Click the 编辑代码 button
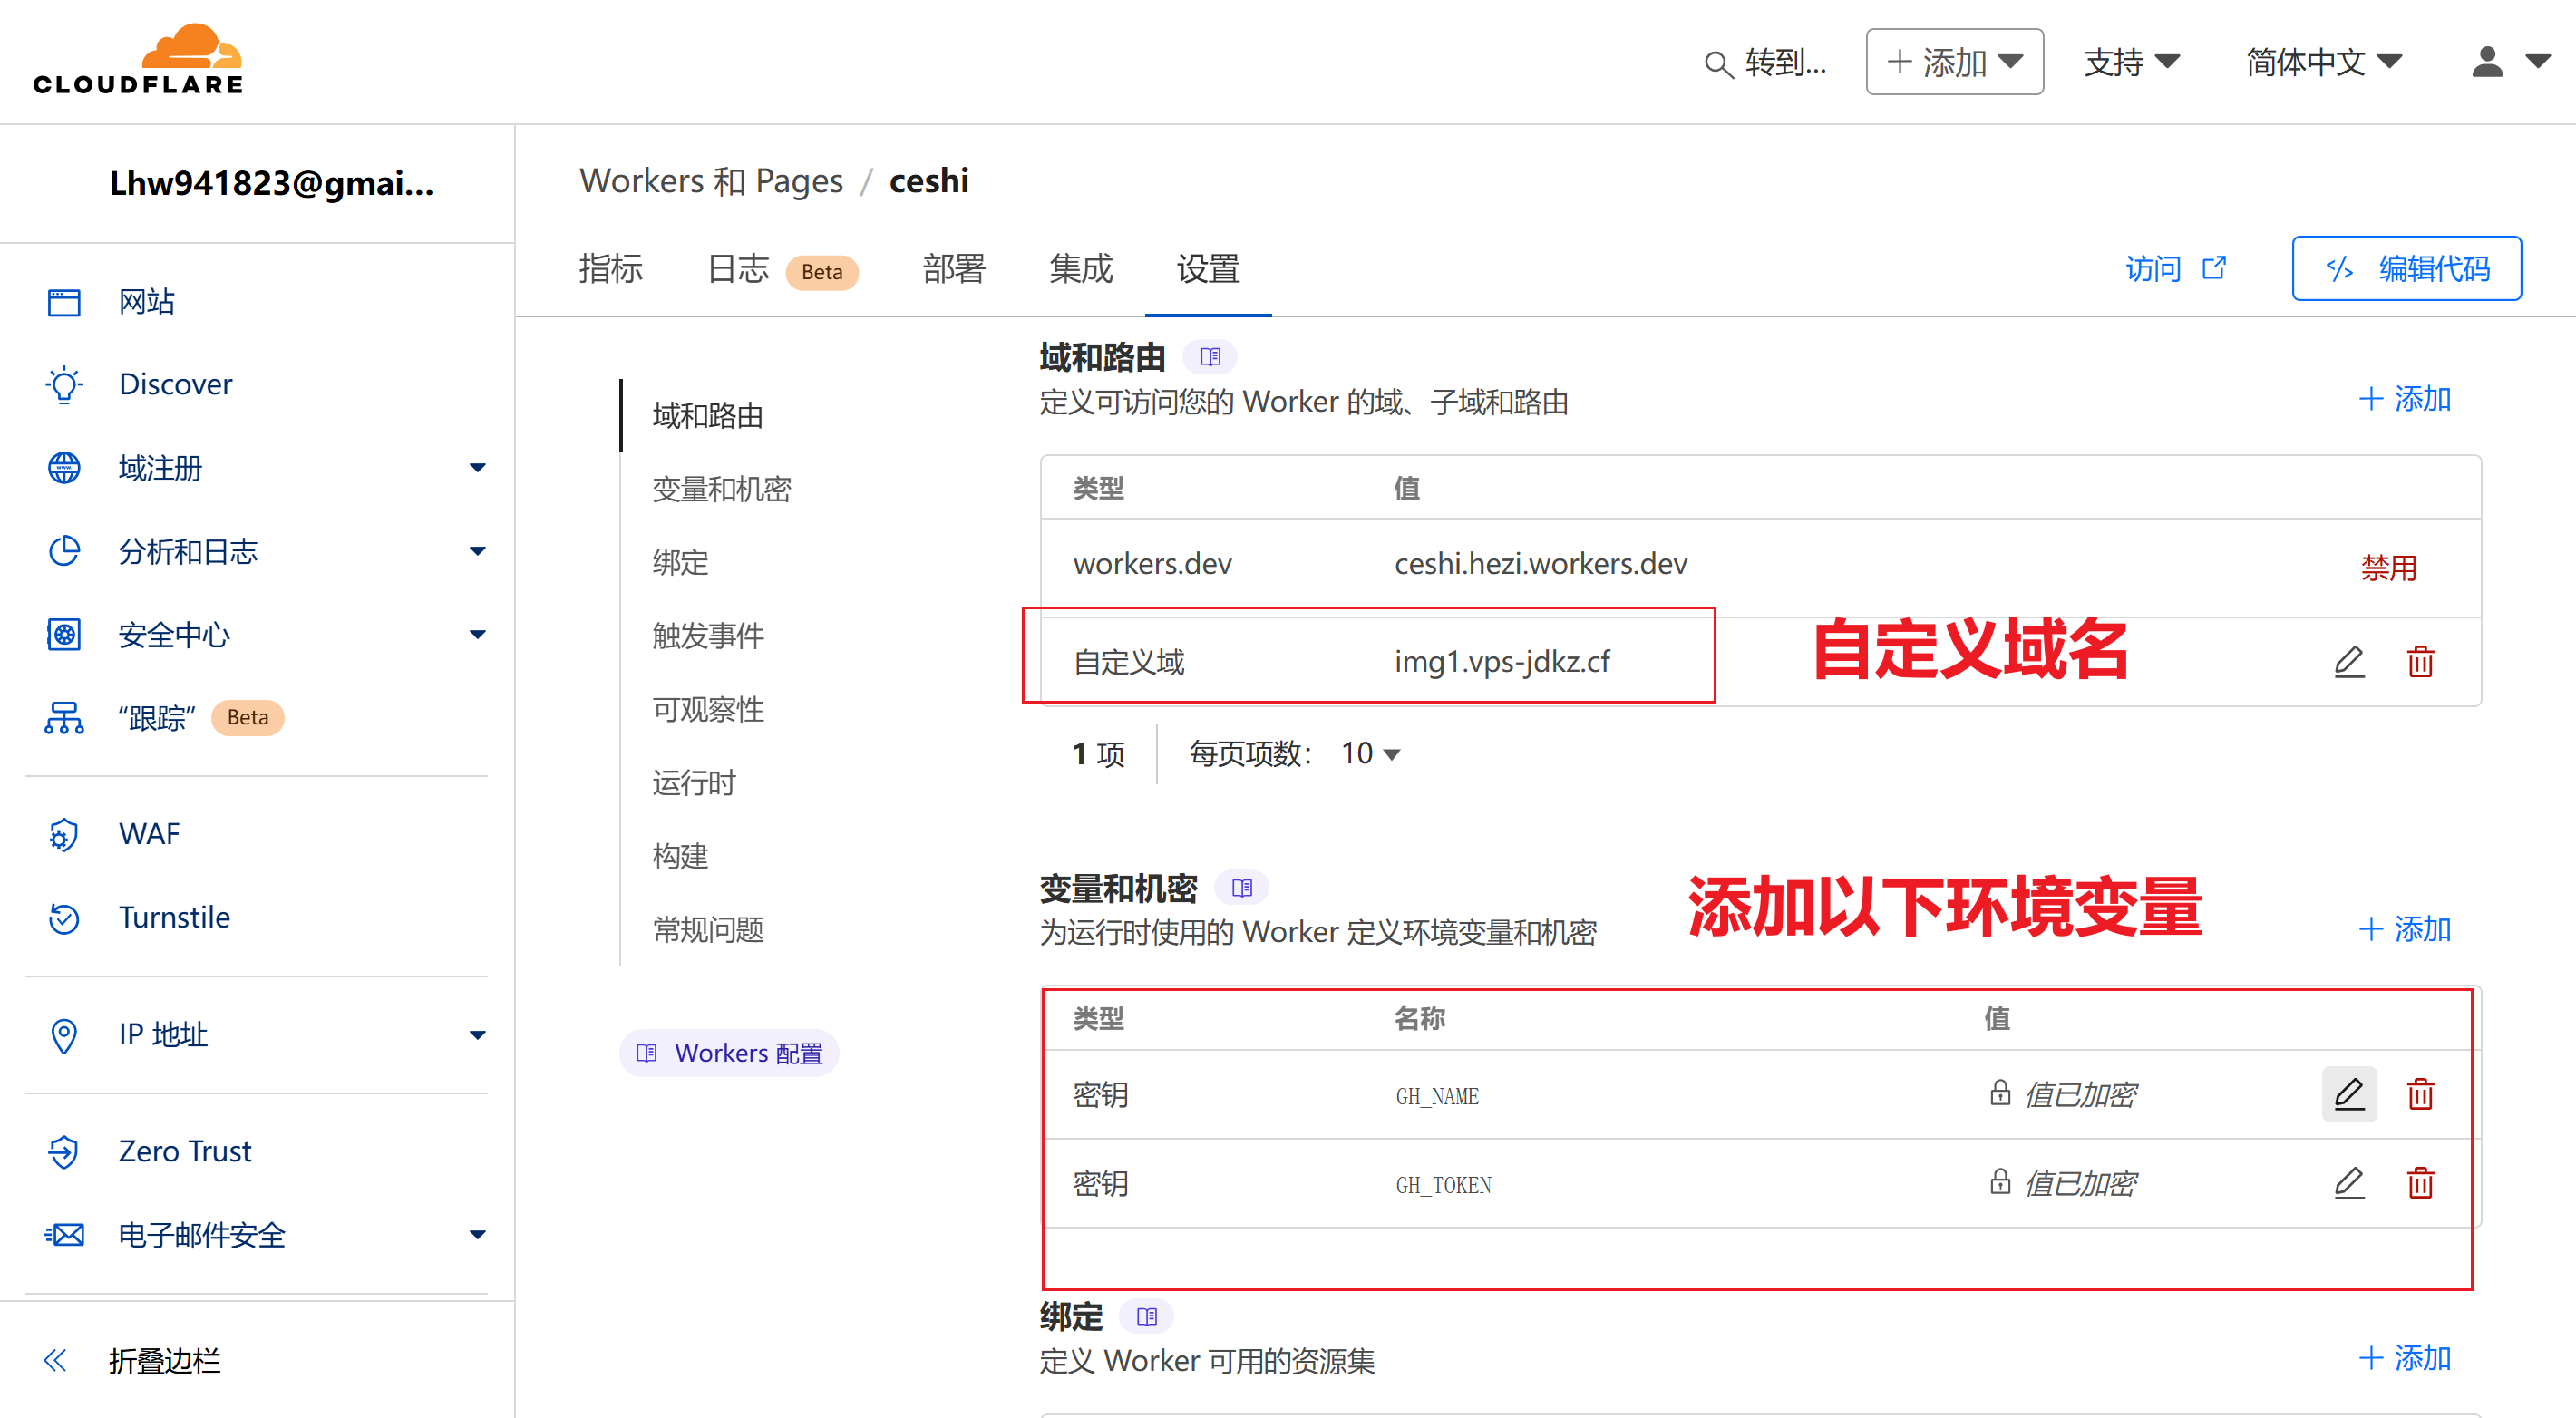Image resolution: width=2576 pixels, height=1418 pixels. 2406,268
